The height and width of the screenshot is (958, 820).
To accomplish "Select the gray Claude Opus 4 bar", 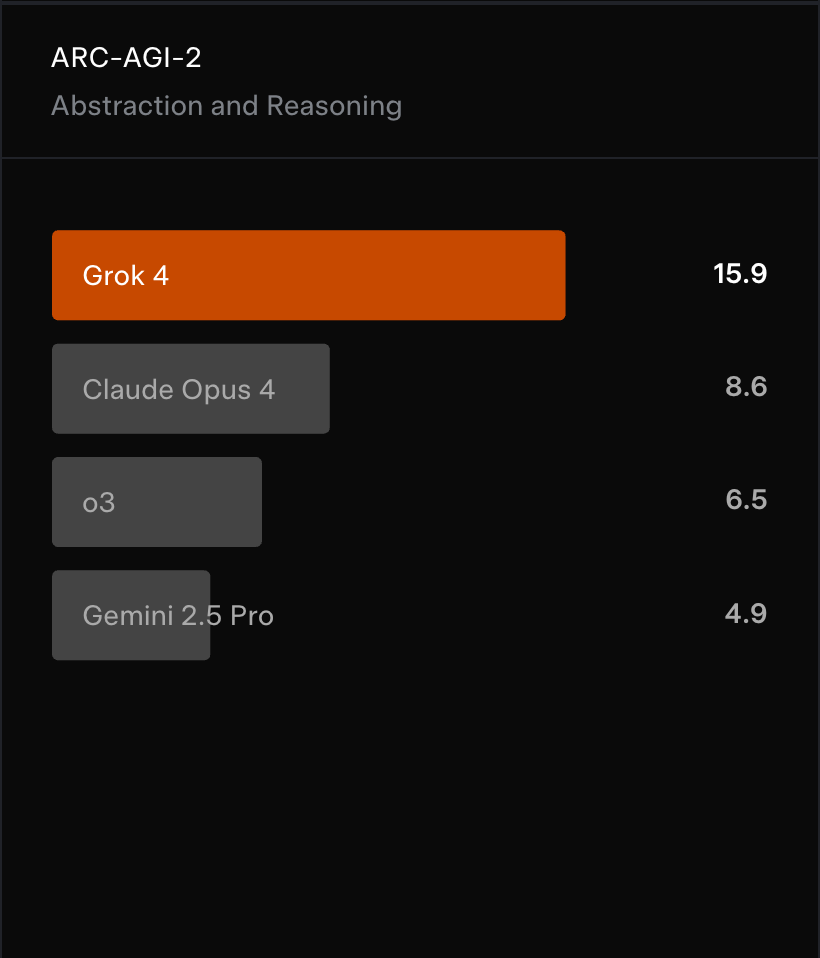I will click(x=191, y=389).
